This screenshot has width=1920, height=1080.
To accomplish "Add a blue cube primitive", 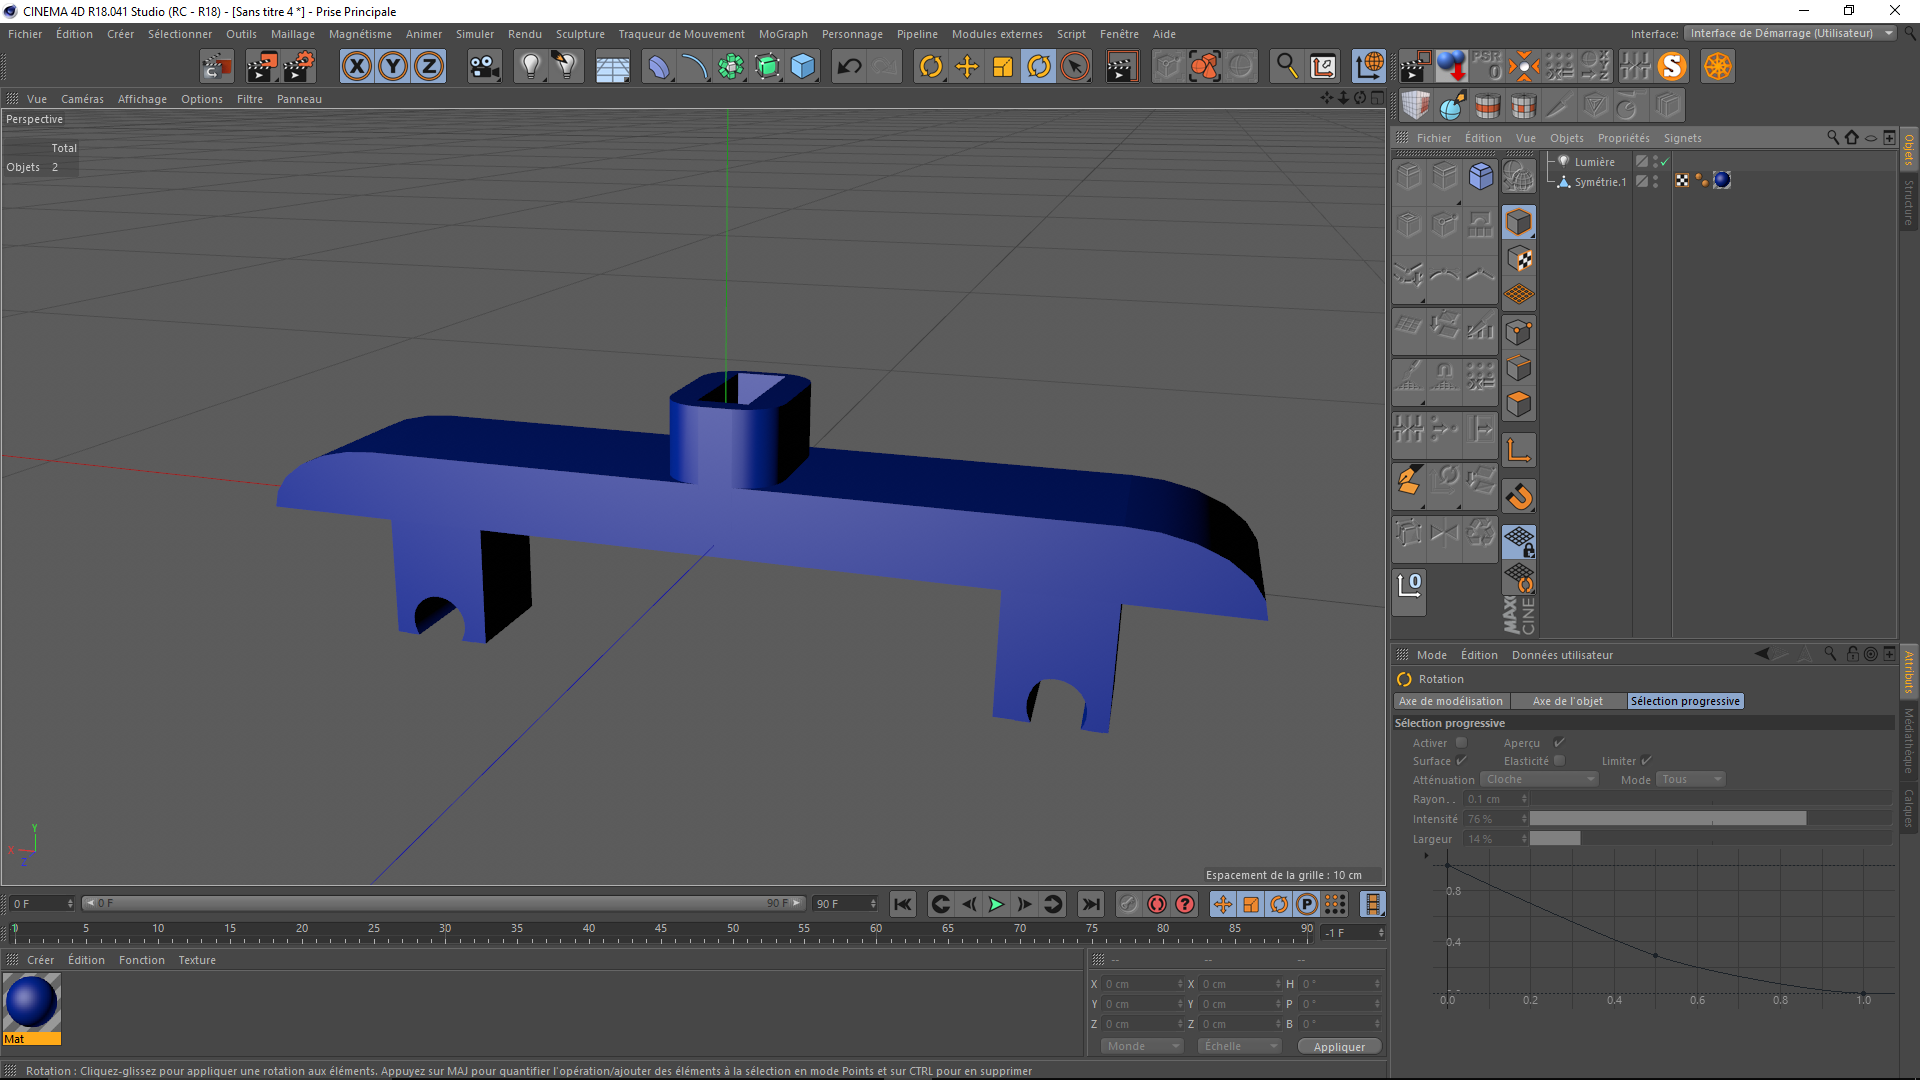I will (803, 67).
